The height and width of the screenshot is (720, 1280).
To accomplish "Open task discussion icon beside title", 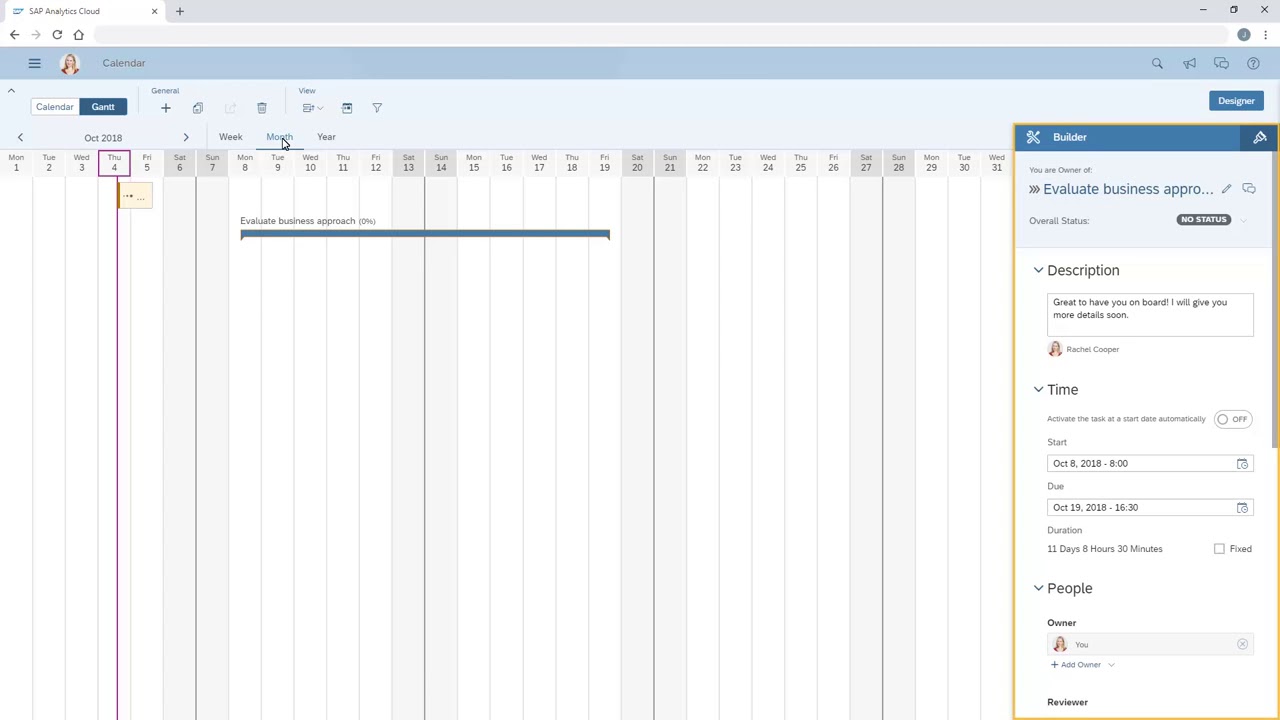I will point(1249,189).
